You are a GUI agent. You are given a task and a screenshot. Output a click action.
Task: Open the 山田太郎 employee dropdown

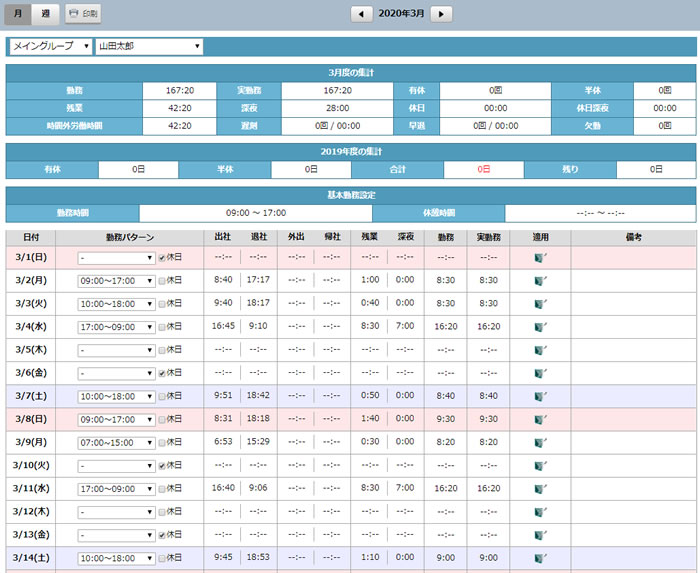[x=149, y=46]
